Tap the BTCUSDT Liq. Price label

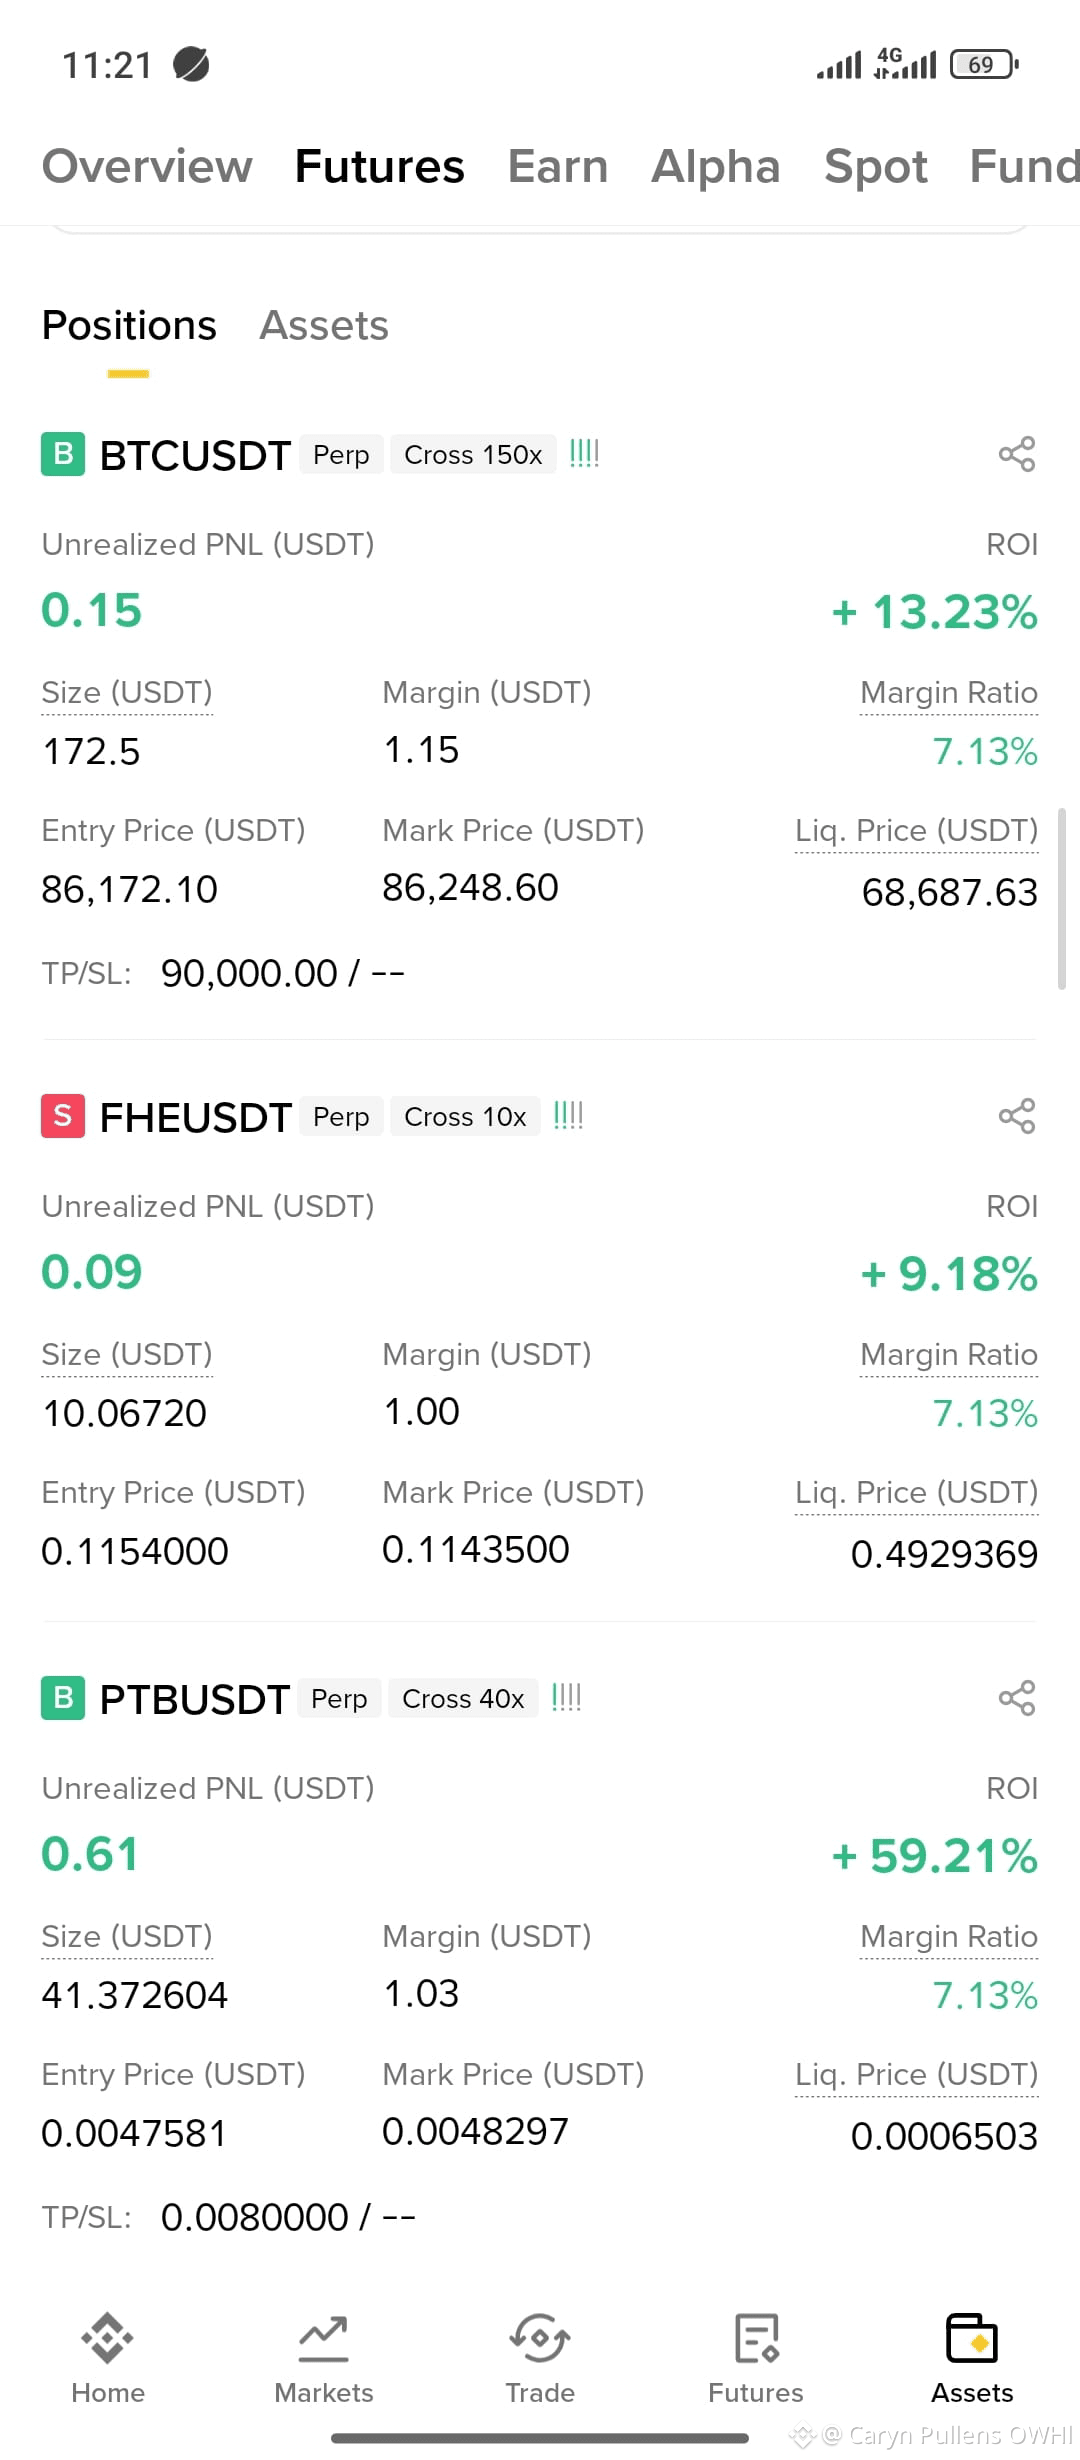916,831
